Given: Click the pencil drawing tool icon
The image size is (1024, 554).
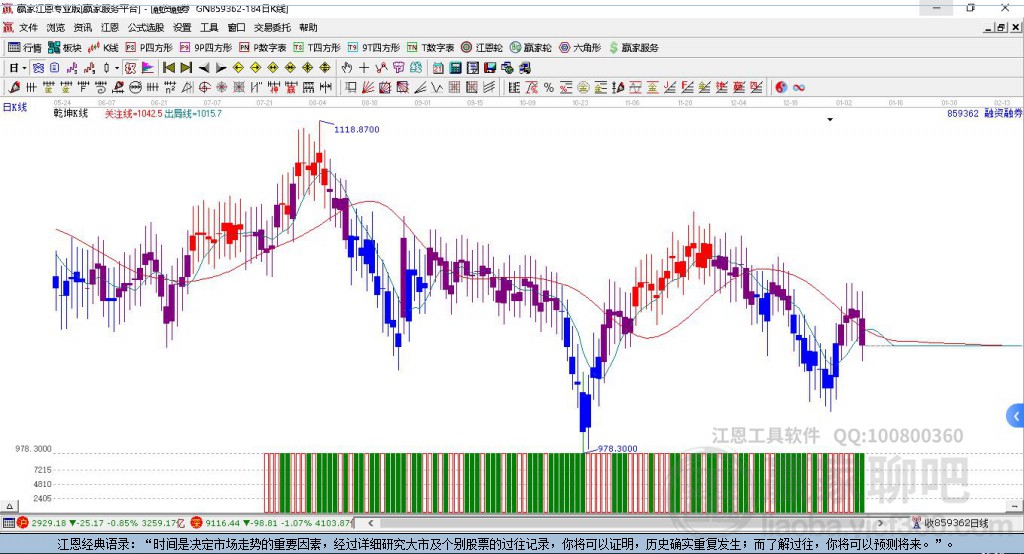Looking at the screenshot, I should coord(14,87).
